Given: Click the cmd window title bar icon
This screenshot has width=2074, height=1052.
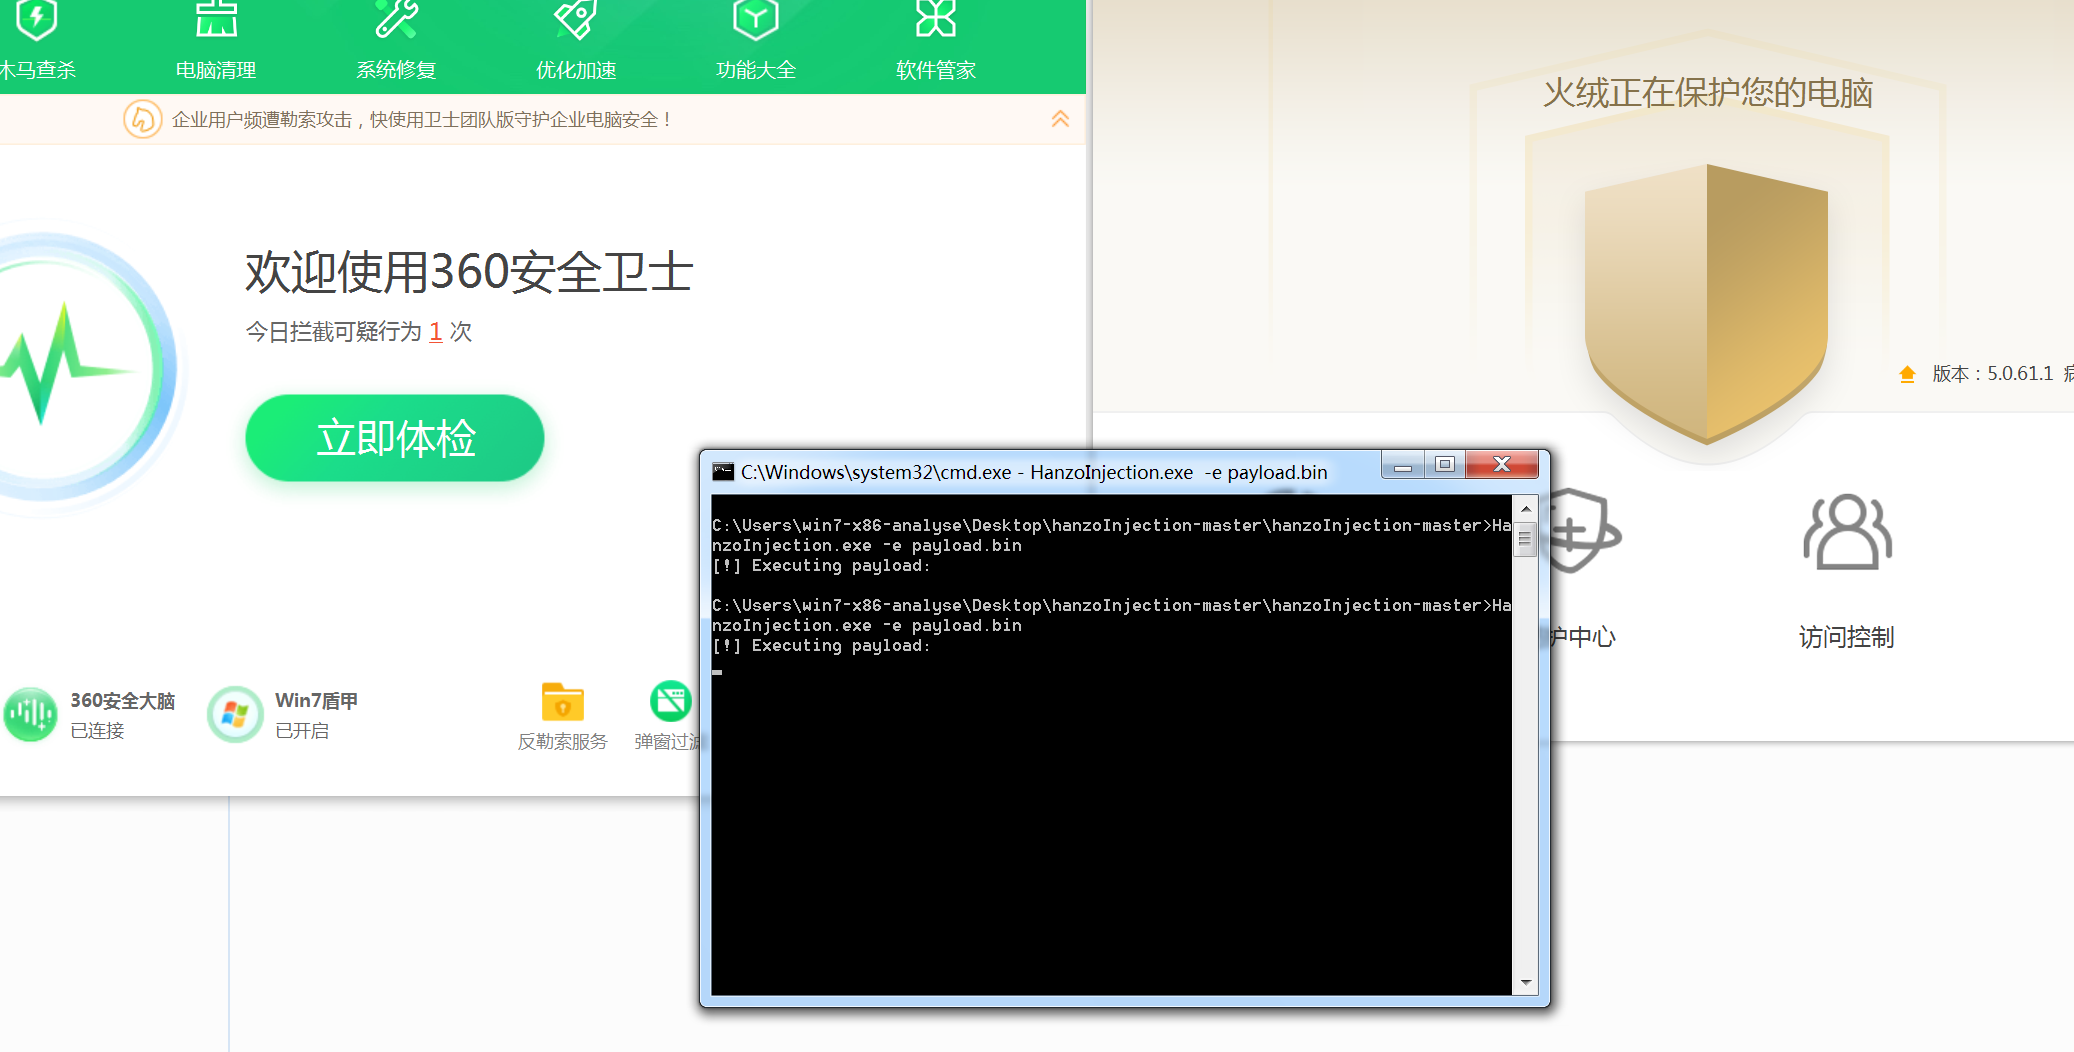Looking at the screenshot, I should 723,472.
